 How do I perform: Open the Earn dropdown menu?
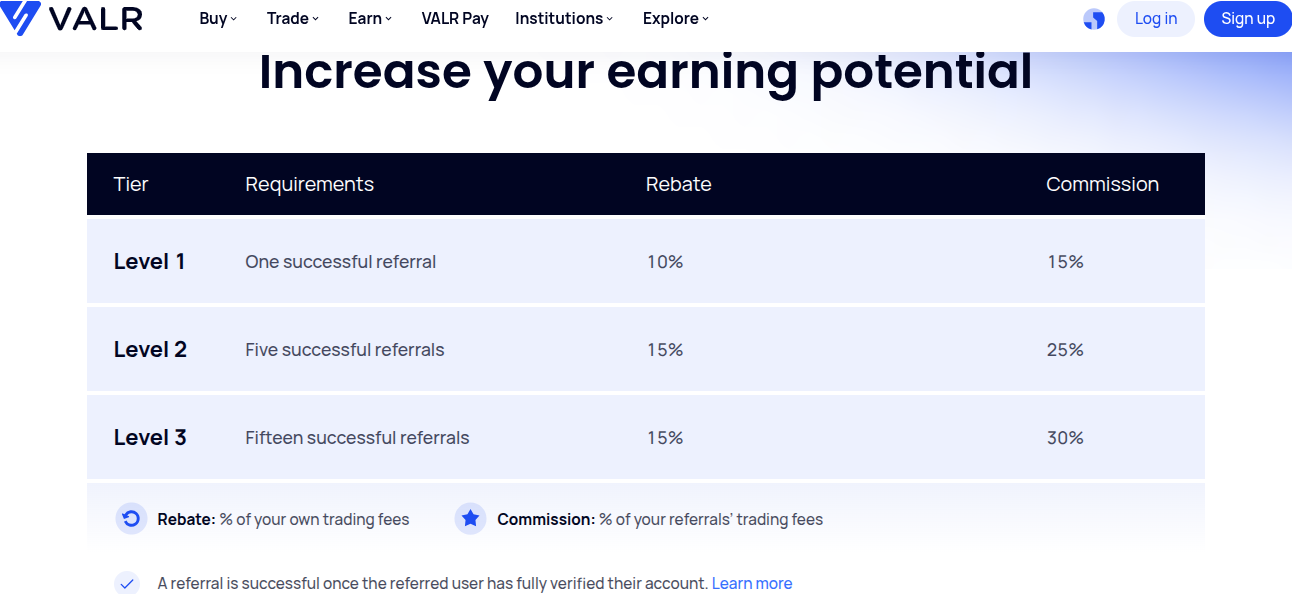pos(370,18)
